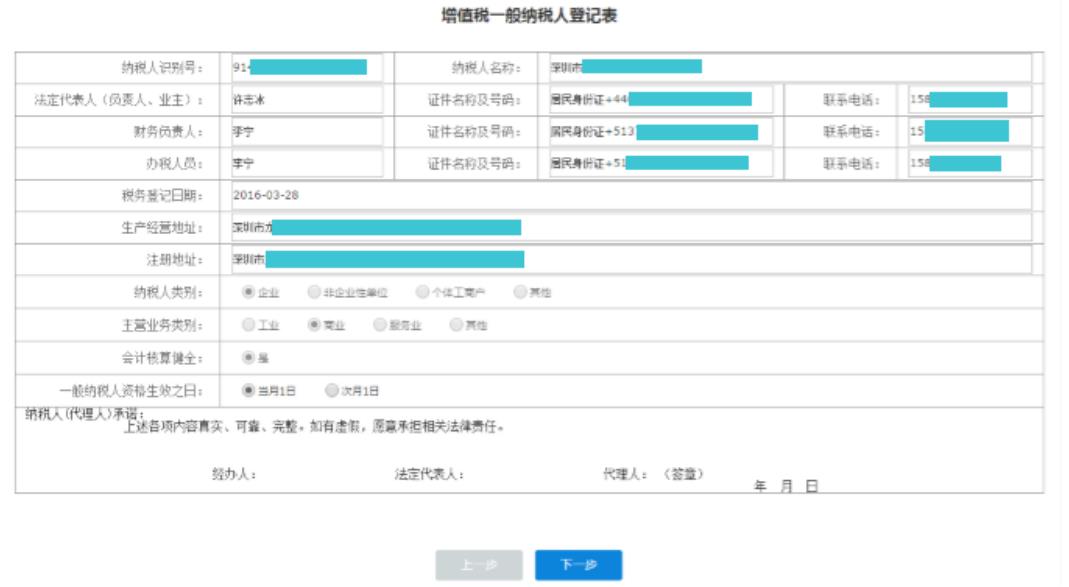Viewport: 1069px width, 587px height.
Task: Click the 财务负责人 name input field
Action: (306, 132)
